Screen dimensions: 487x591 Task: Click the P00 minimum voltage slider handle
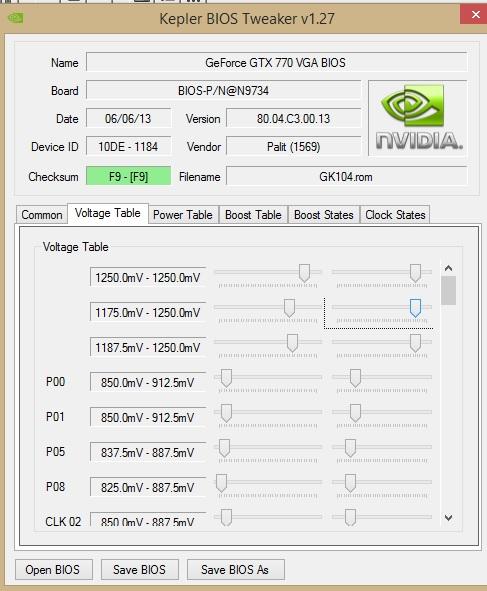coord(226,378)
